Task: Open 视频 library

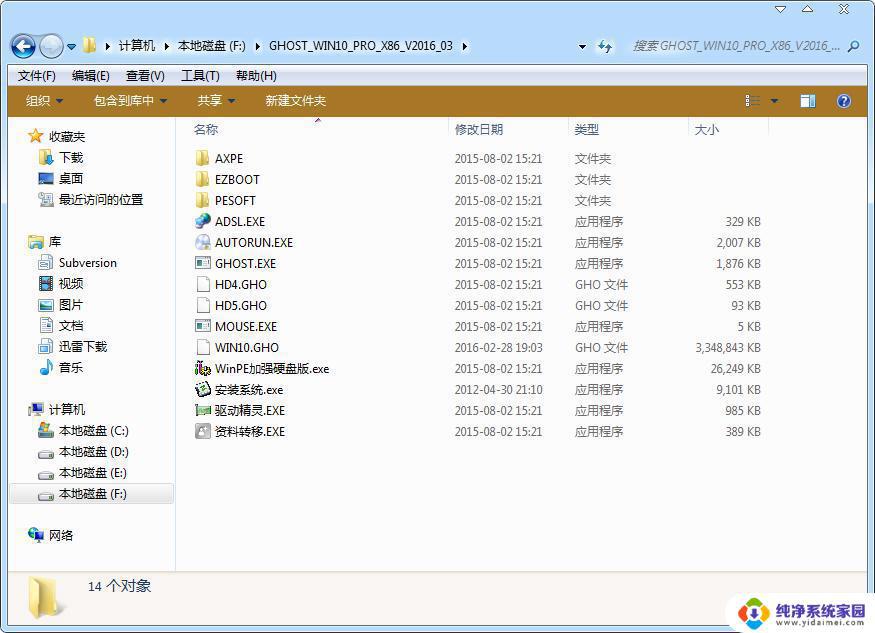Action: [x=71, y=284]
